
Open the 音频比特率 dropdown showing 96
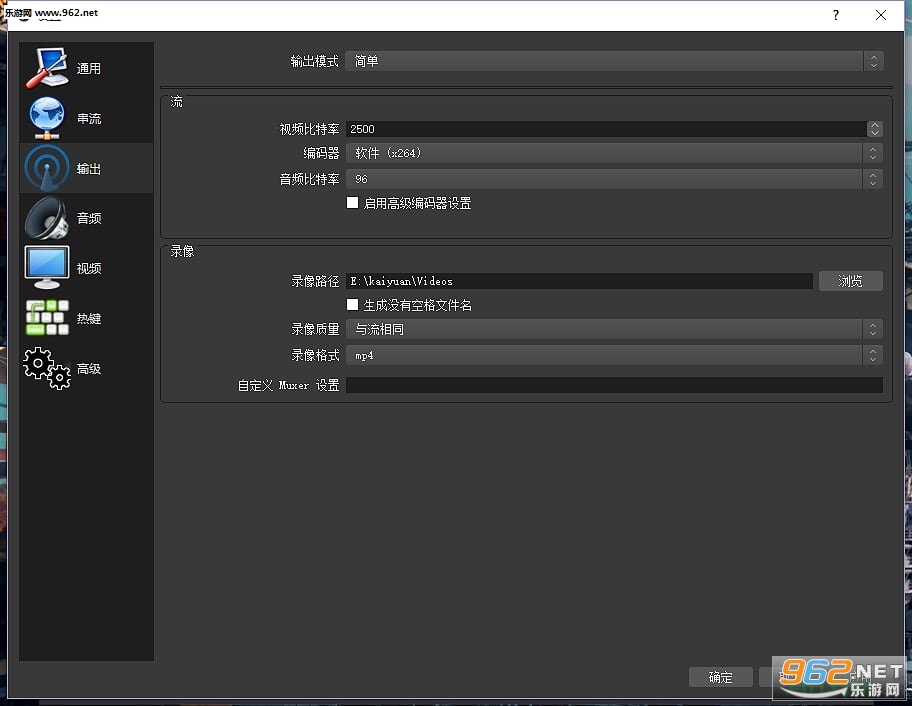point(614,179)
